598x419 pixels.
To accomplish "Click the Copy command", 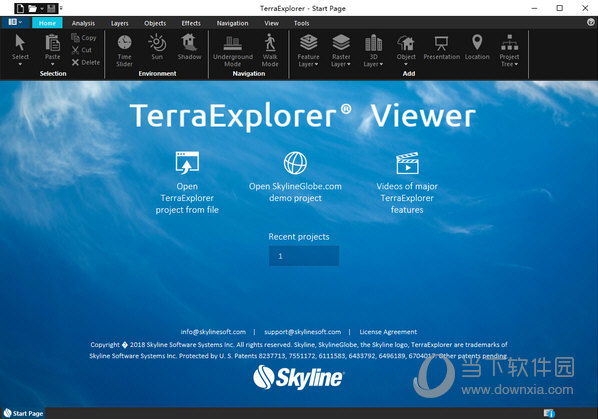I will [x=84, y=37].
